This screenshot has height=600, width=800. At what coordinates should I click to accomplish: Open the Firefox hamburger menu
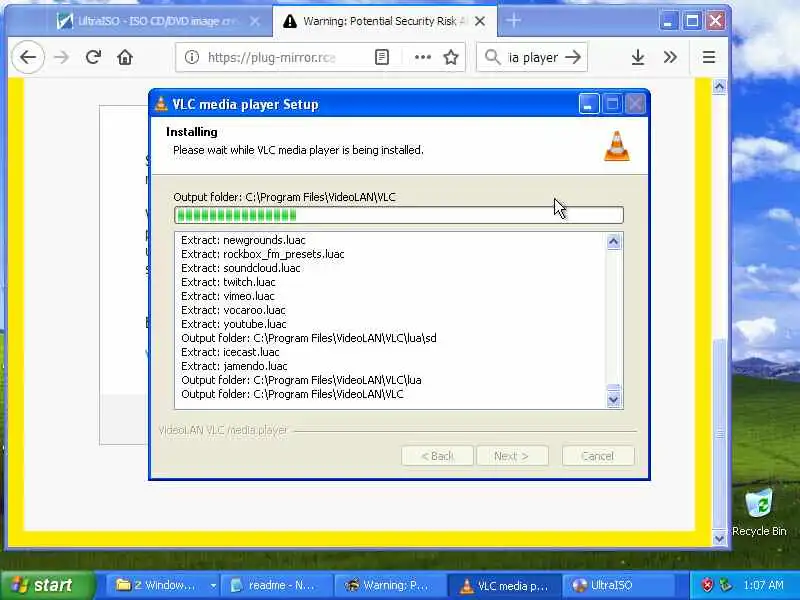coord(709,57)
